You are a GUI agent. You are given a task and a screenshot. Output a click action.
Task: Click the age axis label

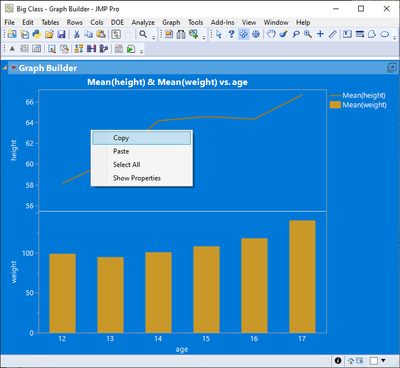click(x=182, y=349)
